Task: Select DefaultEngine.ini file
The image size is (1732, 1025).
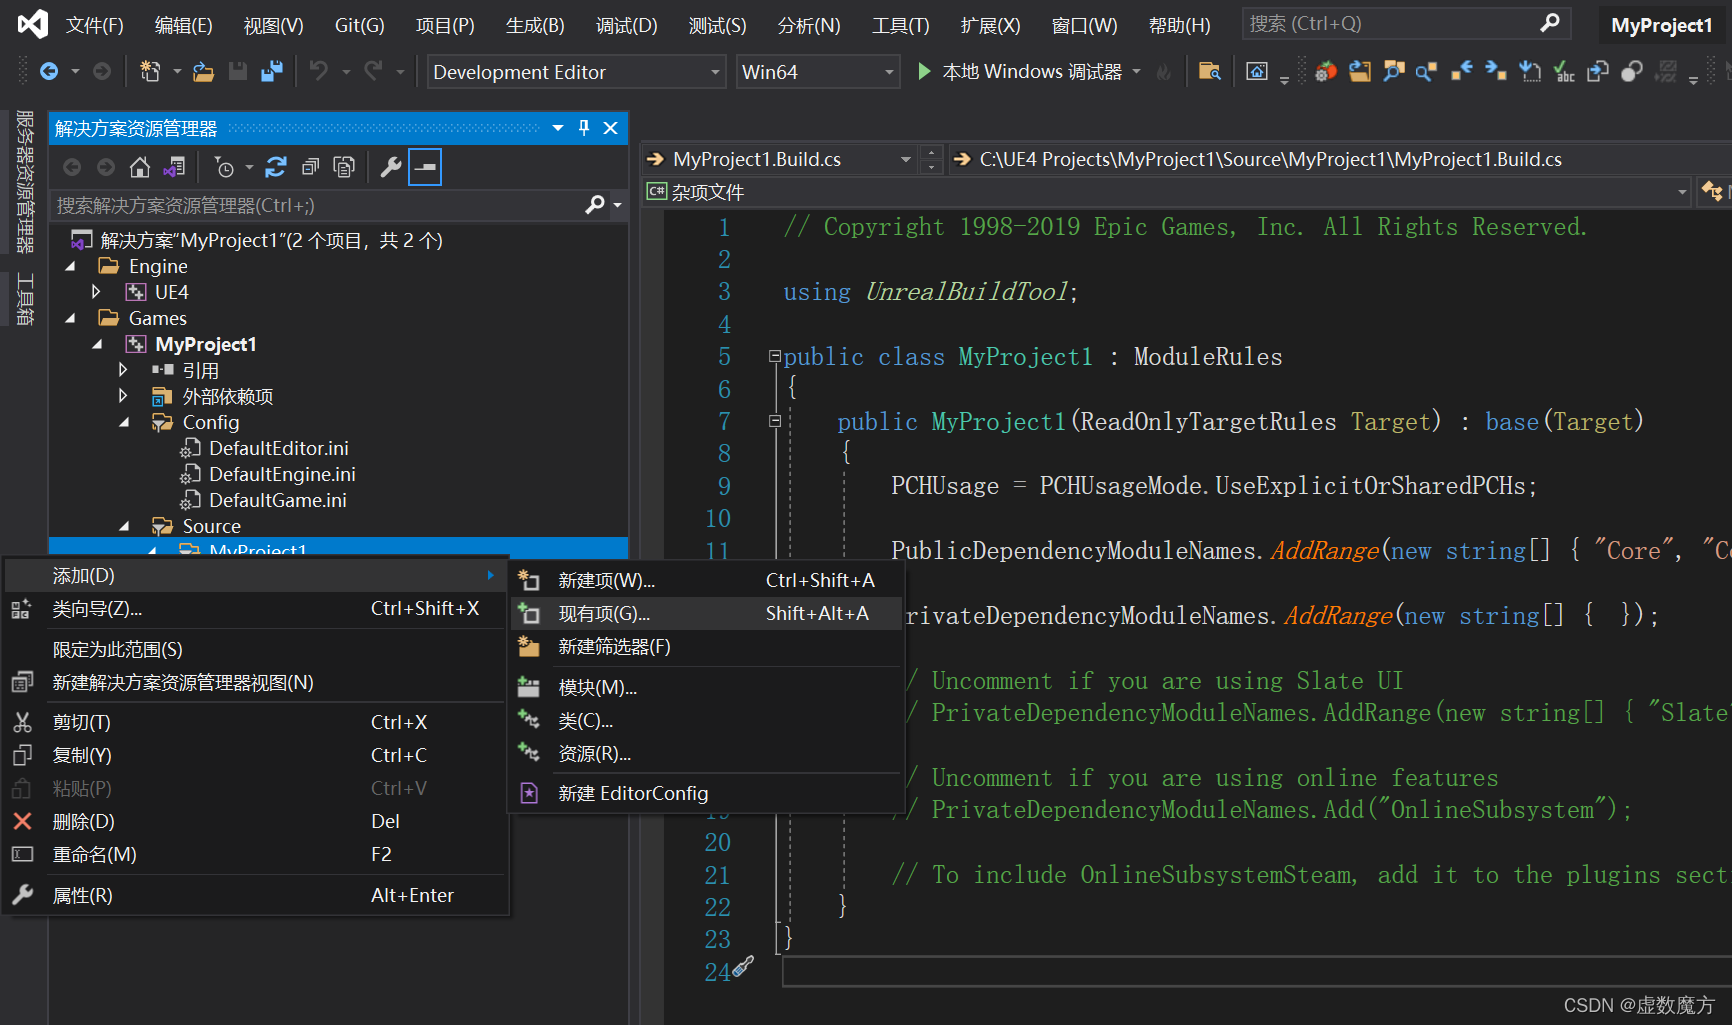Action: point(282,474)
